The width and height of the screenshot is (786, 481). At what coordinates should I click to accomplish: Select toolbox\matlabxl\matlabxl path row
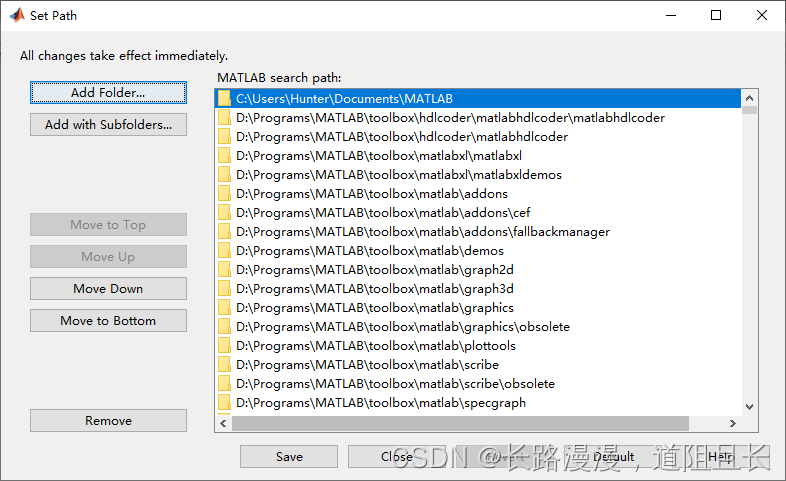pyautogui.click(x=478, y=156)
